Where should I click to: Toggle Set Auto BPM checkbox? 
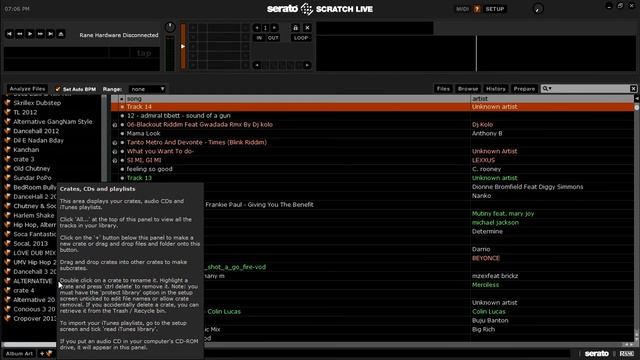click(58, 89)
